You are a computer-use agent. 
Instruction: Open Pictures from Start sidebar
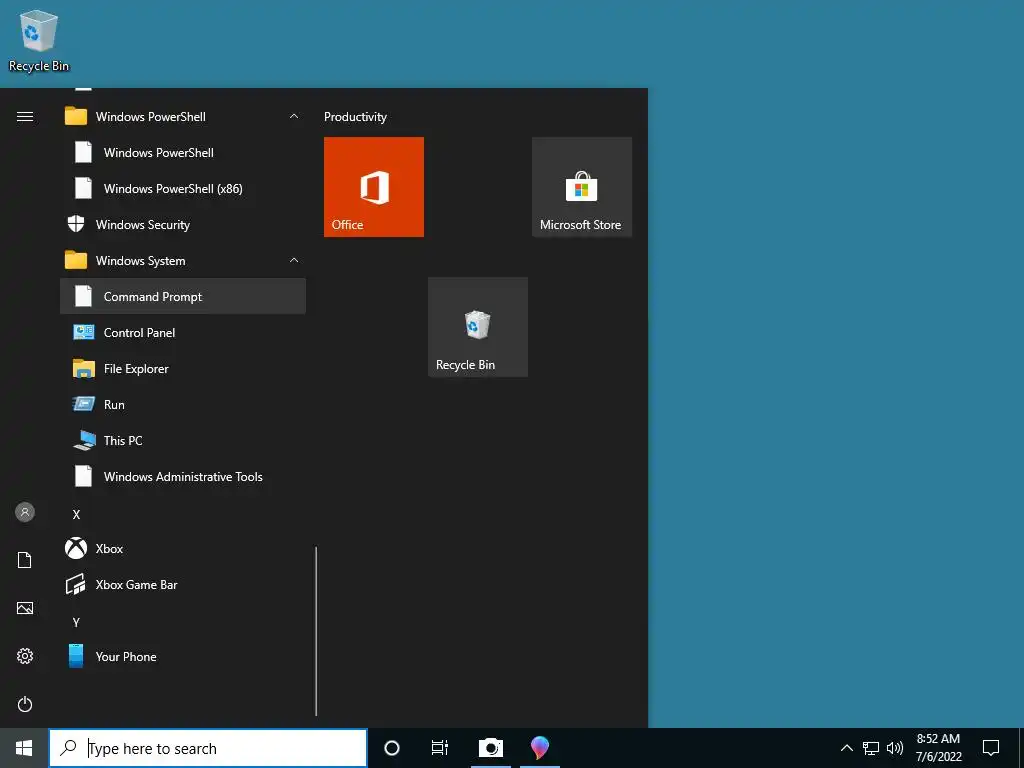click(x=25, y=608)
